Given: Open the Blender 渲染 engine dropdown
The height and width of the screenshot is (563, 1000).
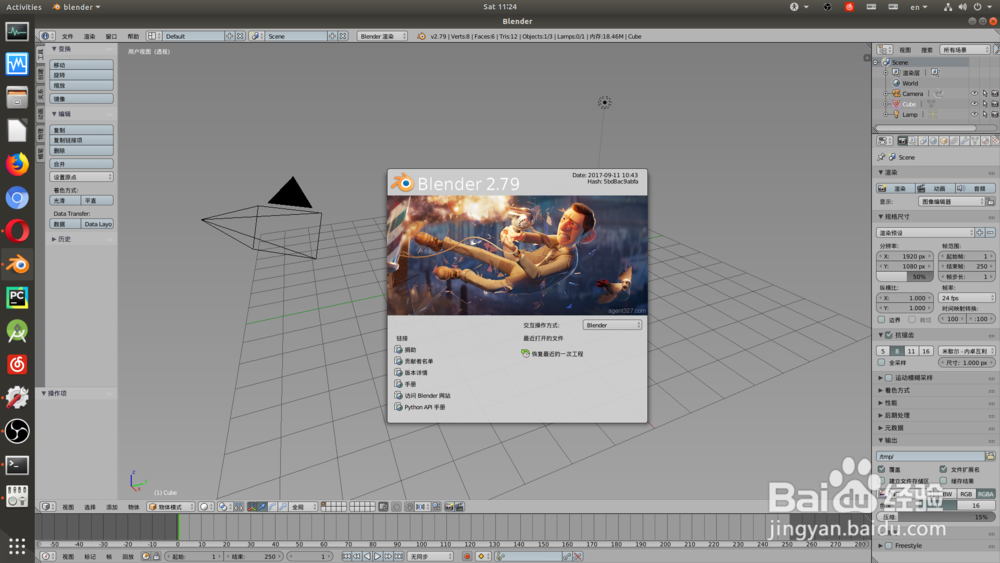Looking at the screenshot, I should (x=382, y=36).
